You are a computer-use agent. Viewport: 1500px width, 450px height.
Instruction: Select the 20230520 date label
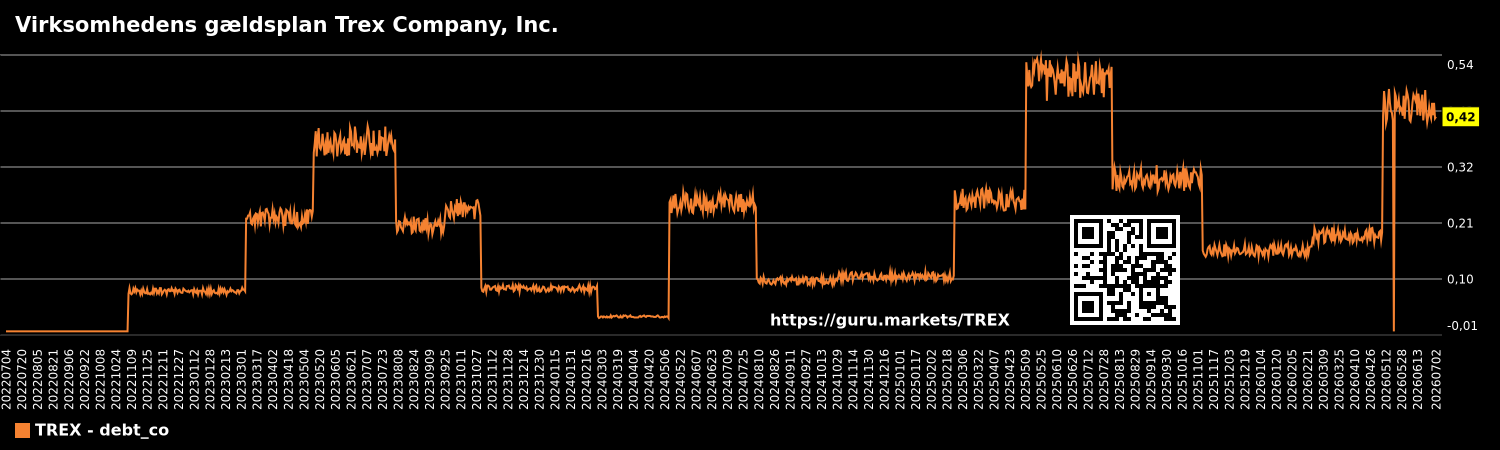320,378
